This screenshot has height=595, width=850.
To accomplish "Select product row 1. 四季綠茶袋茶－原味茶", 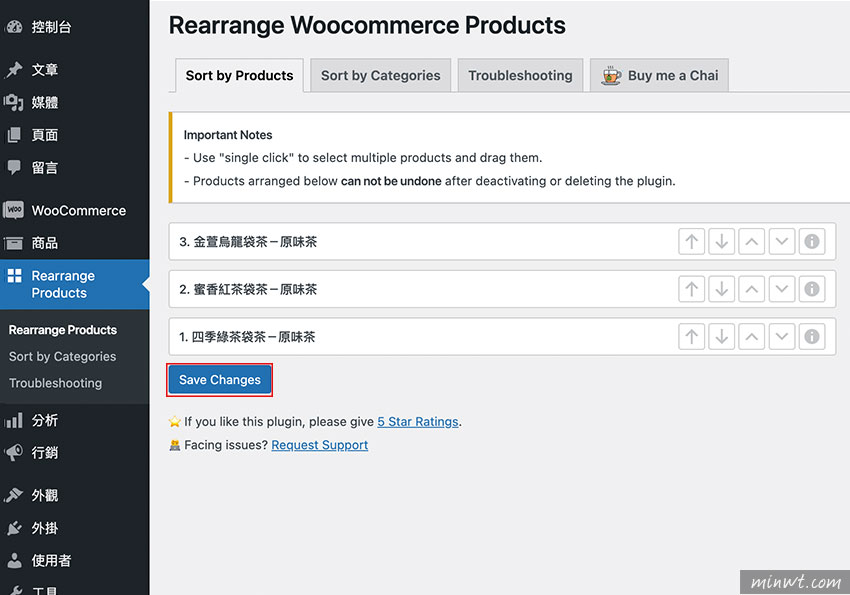I will point(502,337).
